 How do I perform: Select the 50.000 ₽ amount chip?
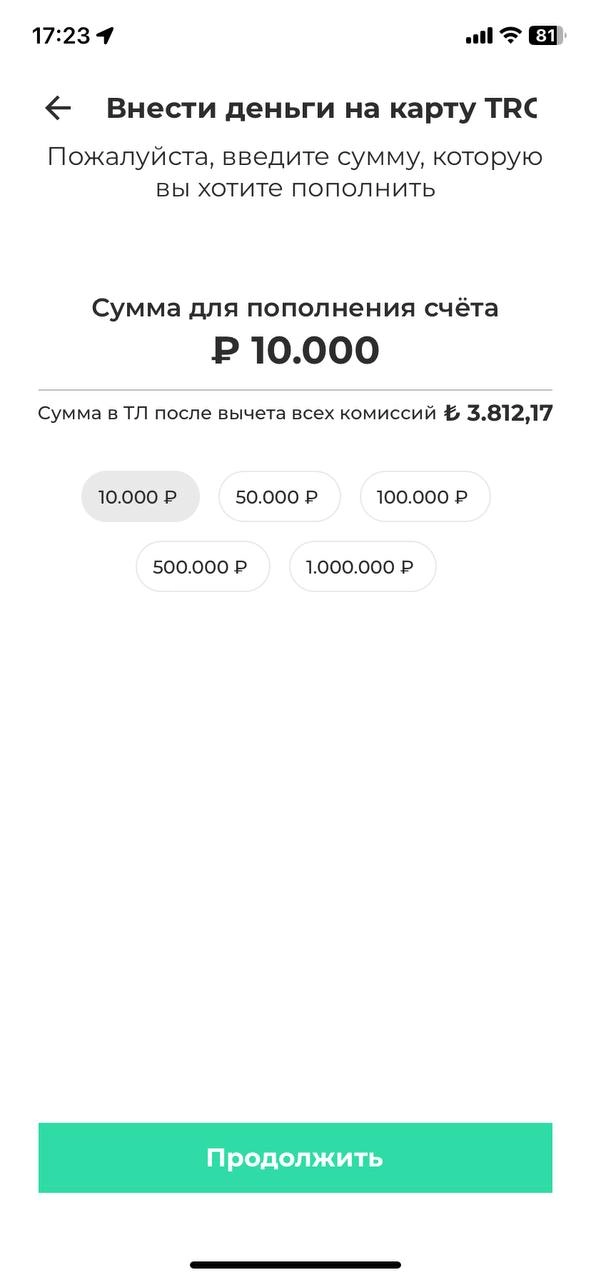(x=279, y=496)
